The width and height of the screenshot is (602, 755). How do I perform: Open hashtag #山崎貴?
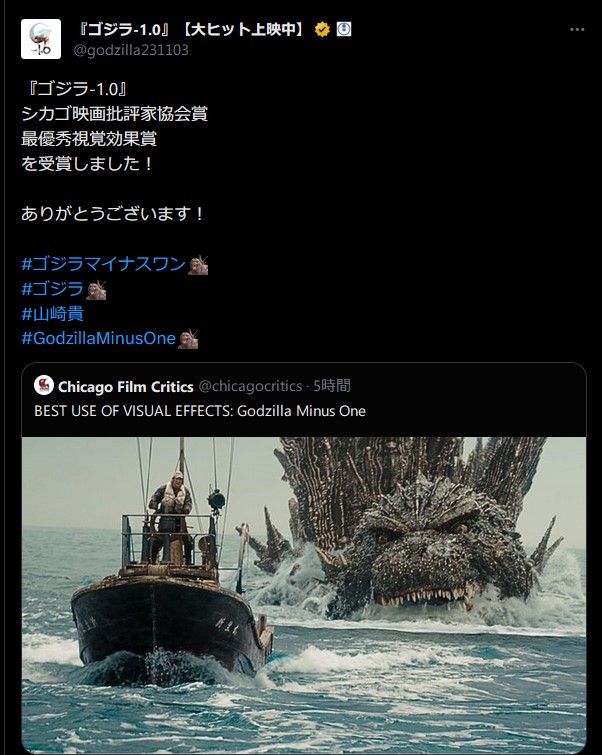pyautogui.click(x=52, y=314)
